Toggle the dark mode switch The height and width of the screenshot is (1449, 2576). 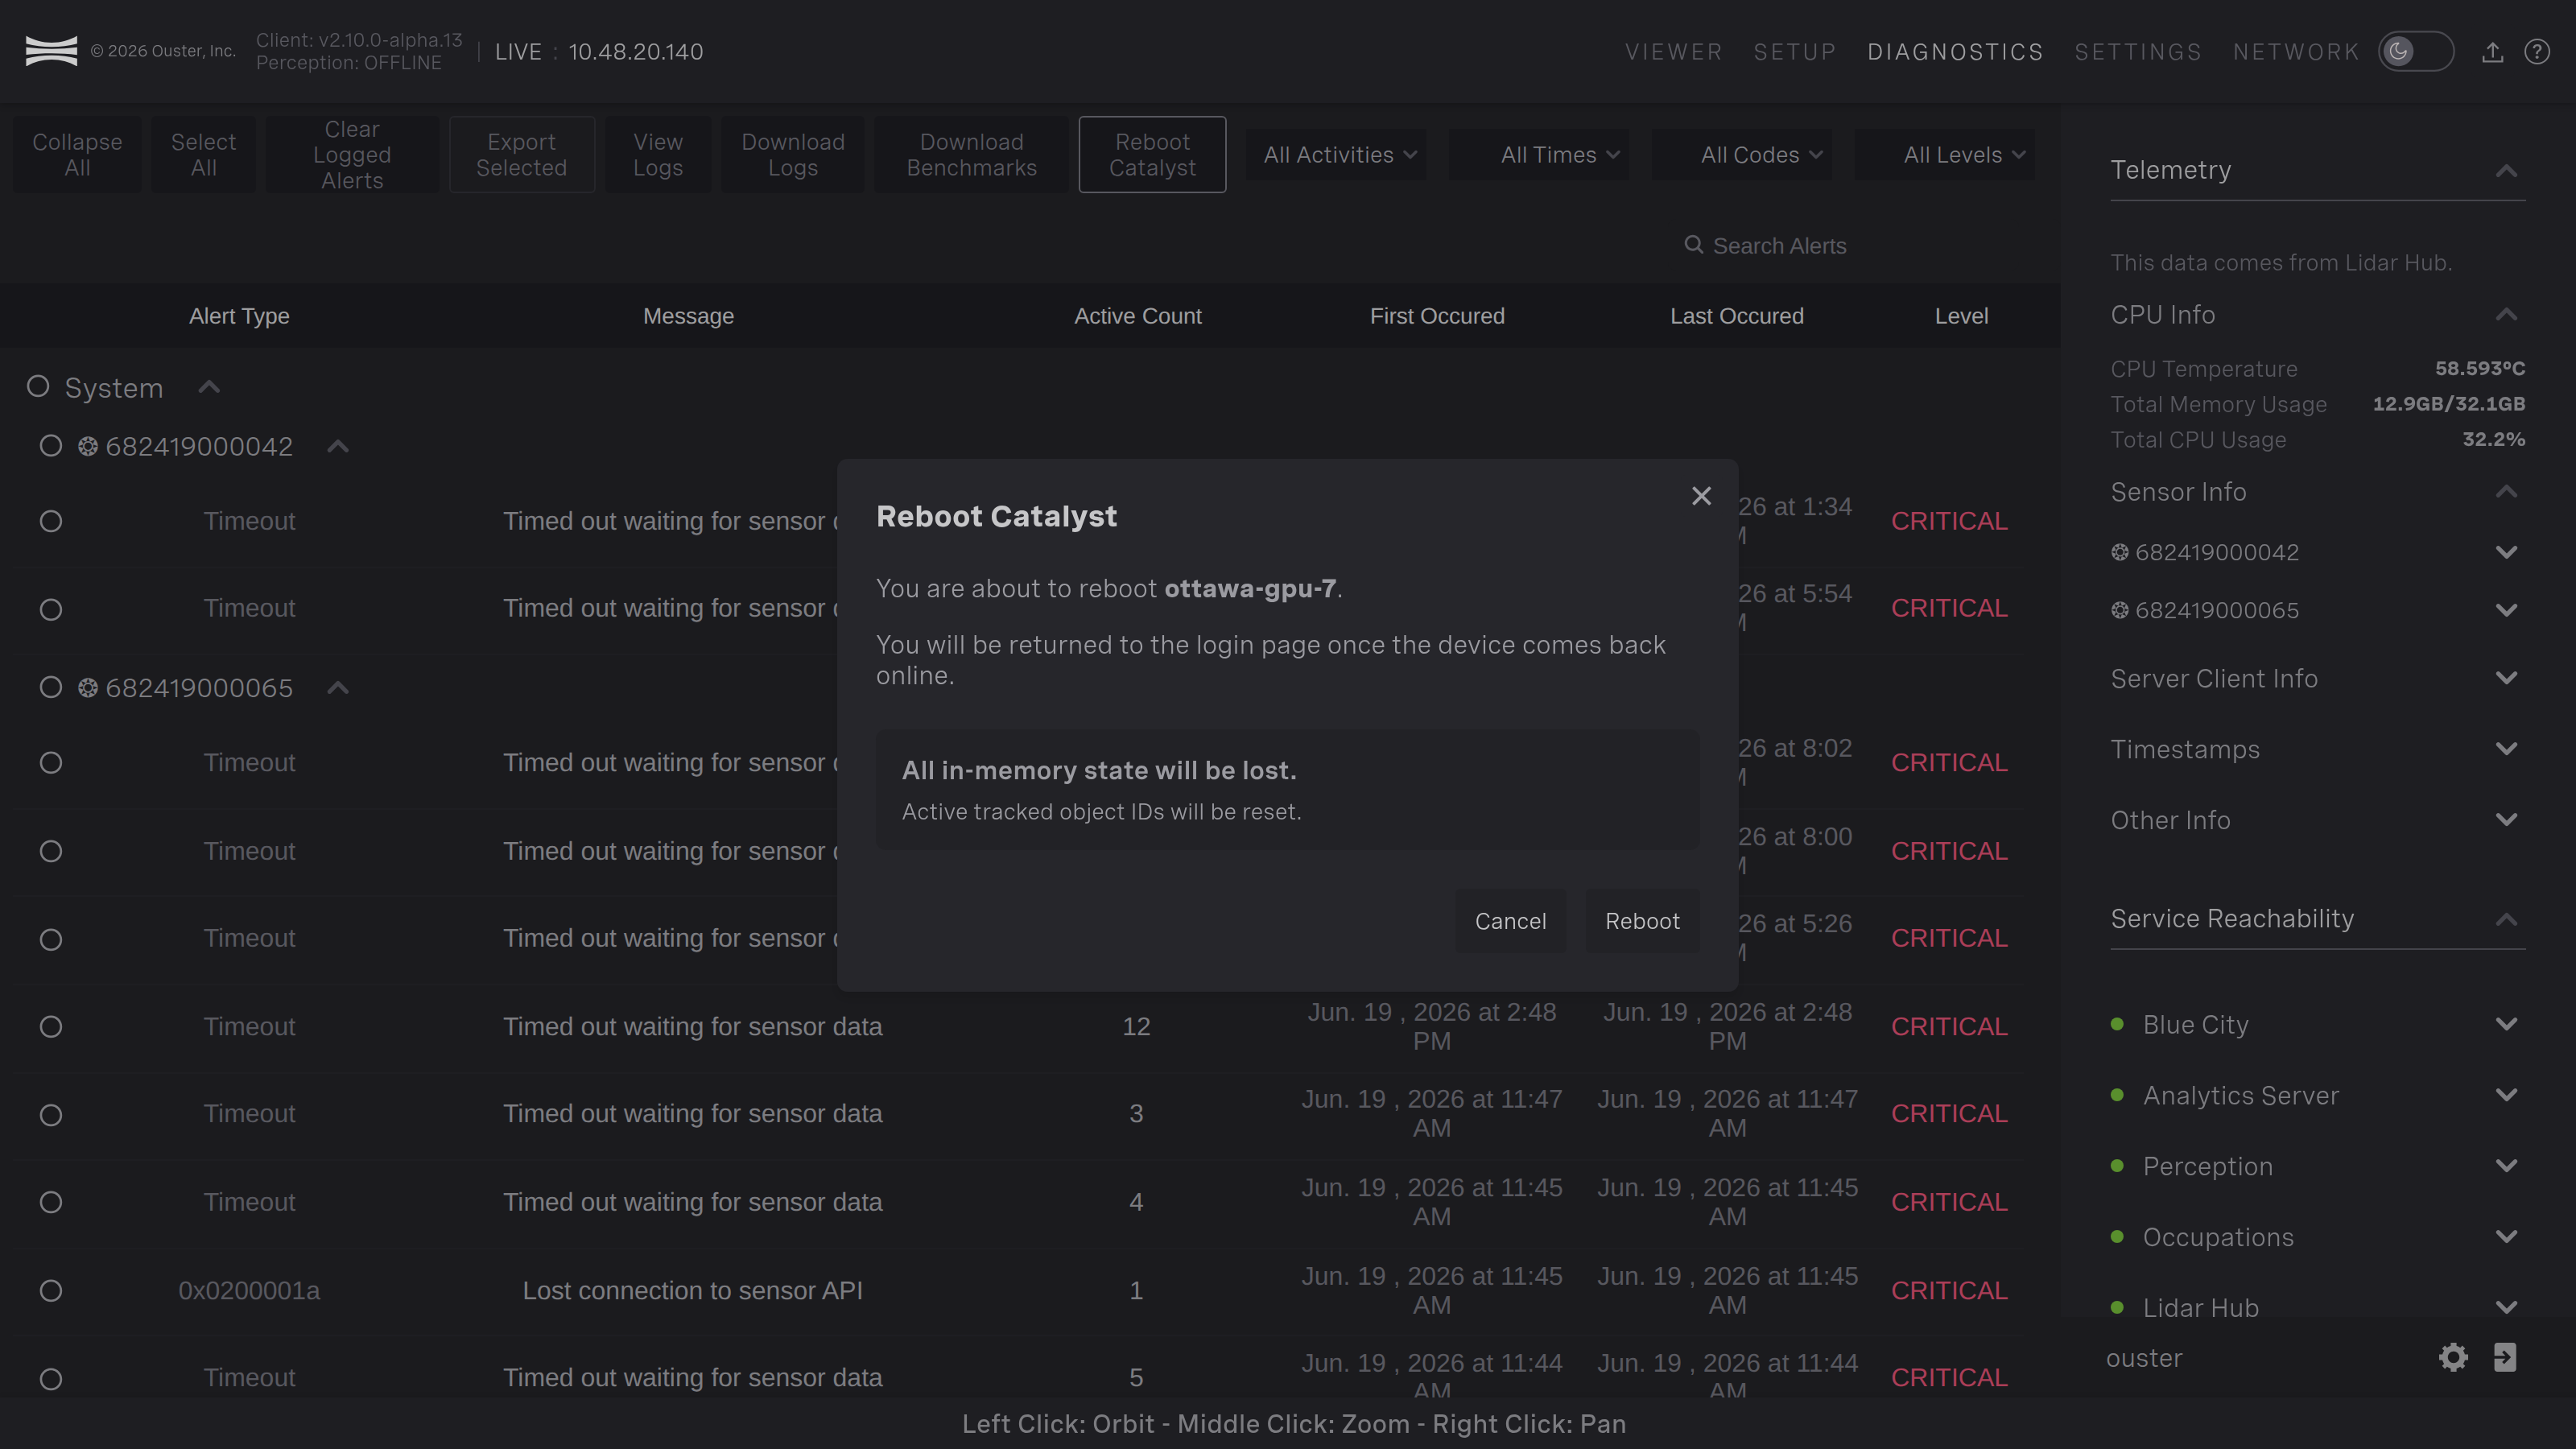point(2416,52)
